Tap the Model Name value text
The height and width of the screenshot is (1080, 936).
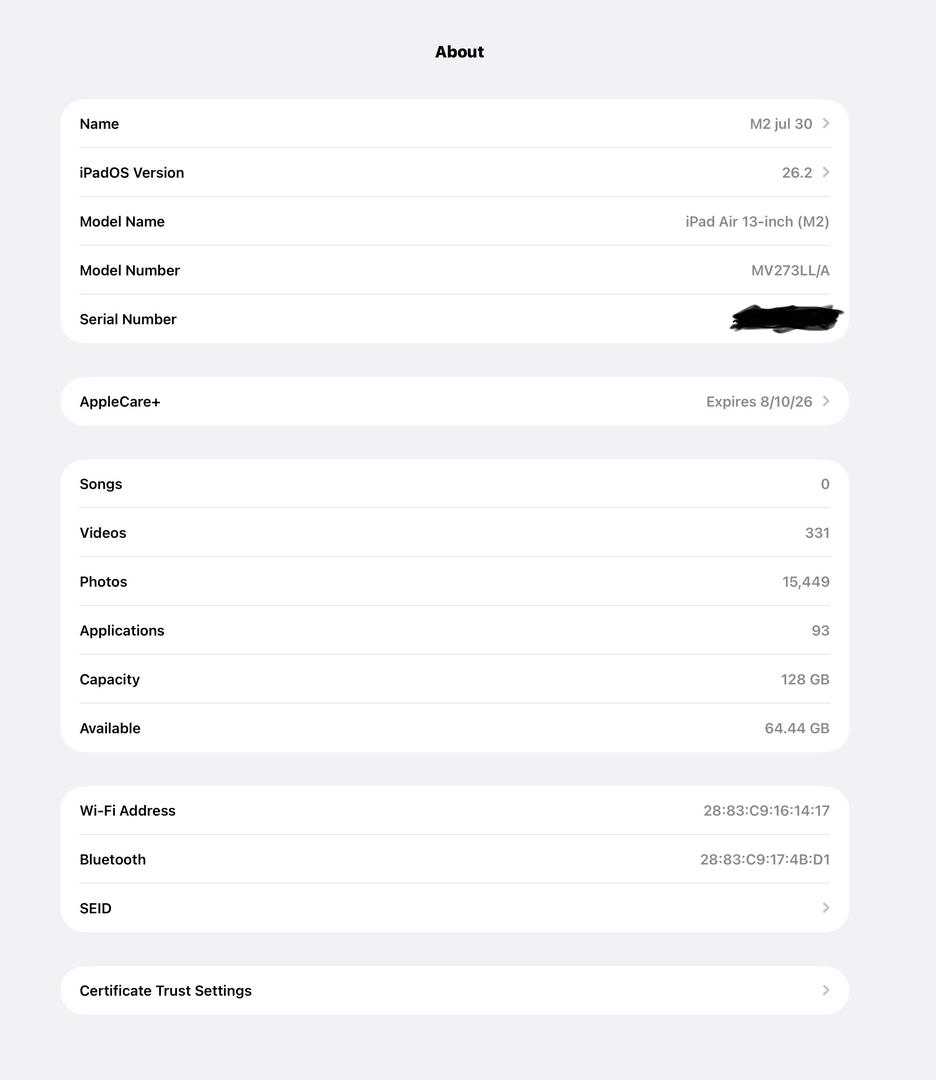757,222
